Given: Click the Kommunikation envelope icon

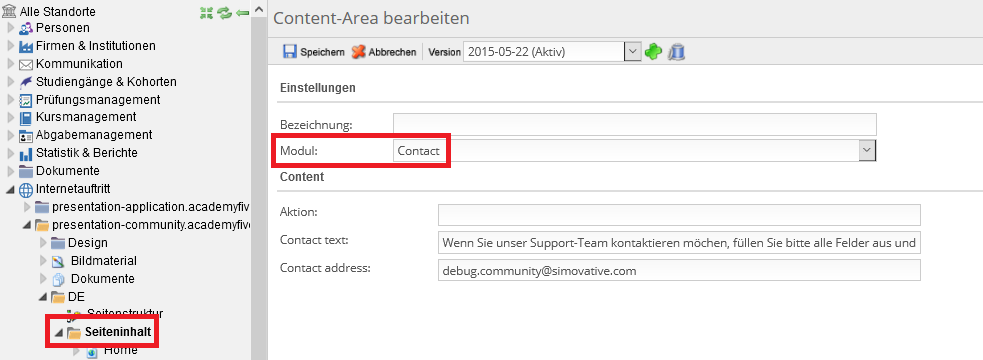Looking at the screenshot, I should tap(26, 64).
